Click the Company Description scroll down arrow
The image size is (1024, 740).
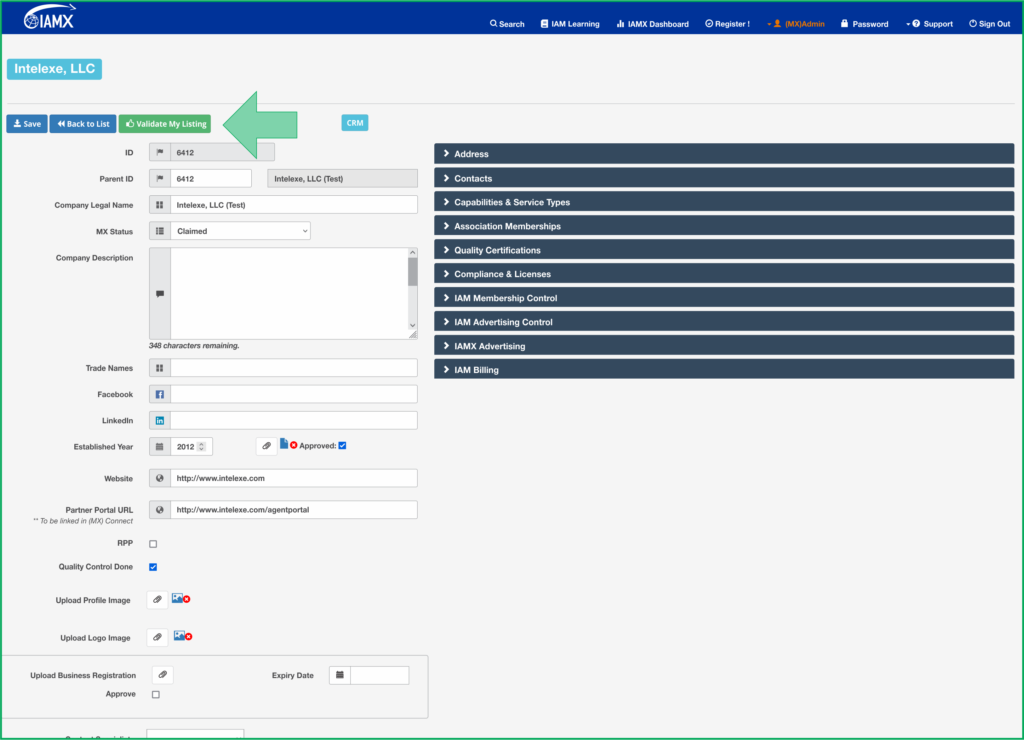[x=412, y=325]
